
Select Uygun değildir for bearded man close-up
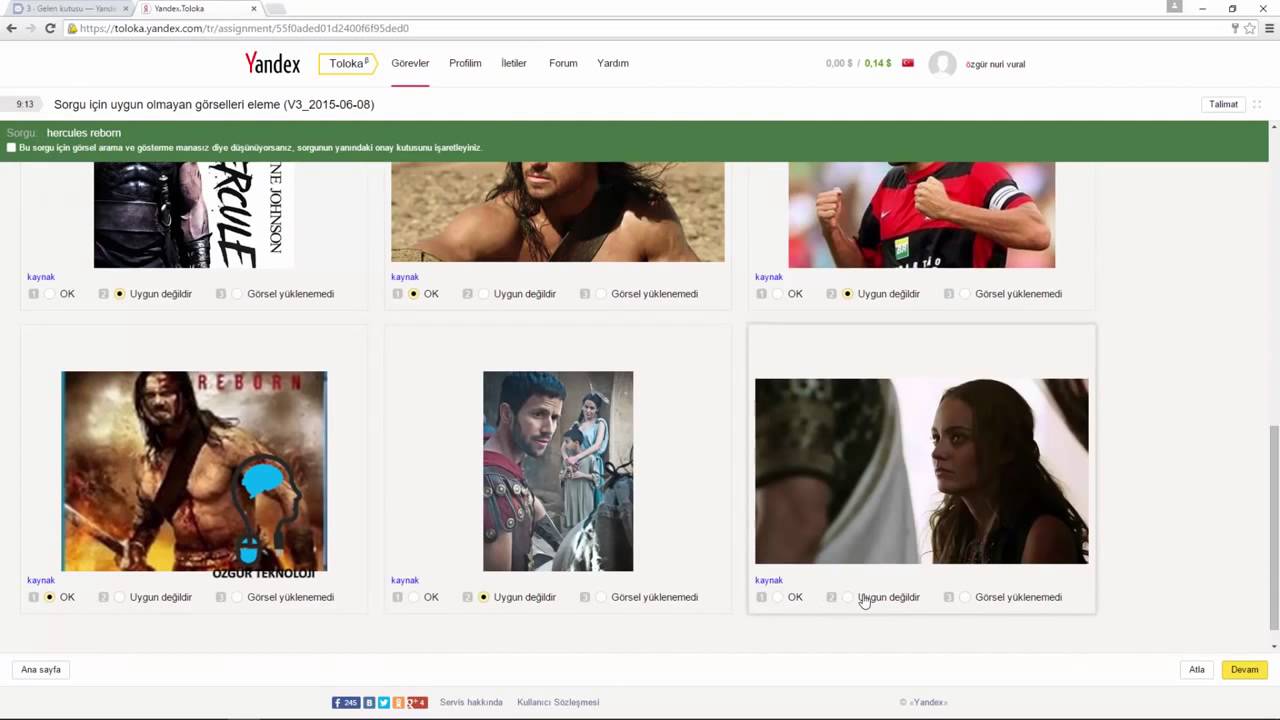(x=483, y=294)
